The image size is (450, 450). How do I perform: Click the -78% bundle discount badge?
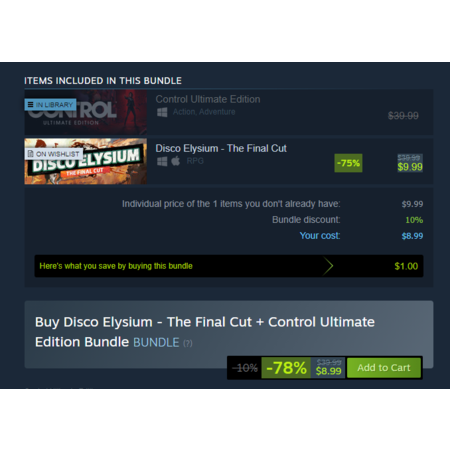[x=286, y=368]
